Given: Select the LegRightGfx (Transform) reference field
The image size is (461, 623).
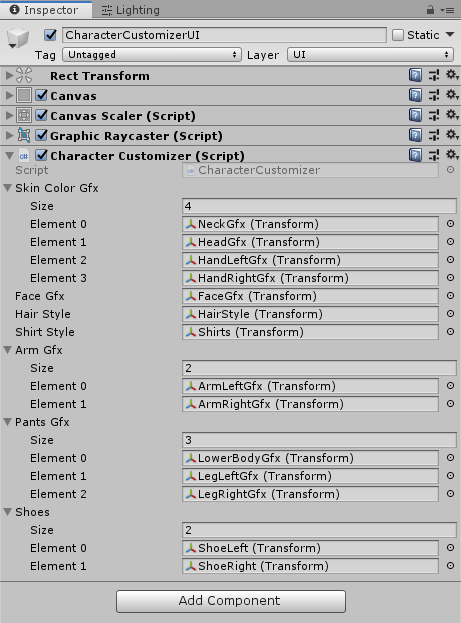Looking at the screenshot, I should (x=310, y=494).
